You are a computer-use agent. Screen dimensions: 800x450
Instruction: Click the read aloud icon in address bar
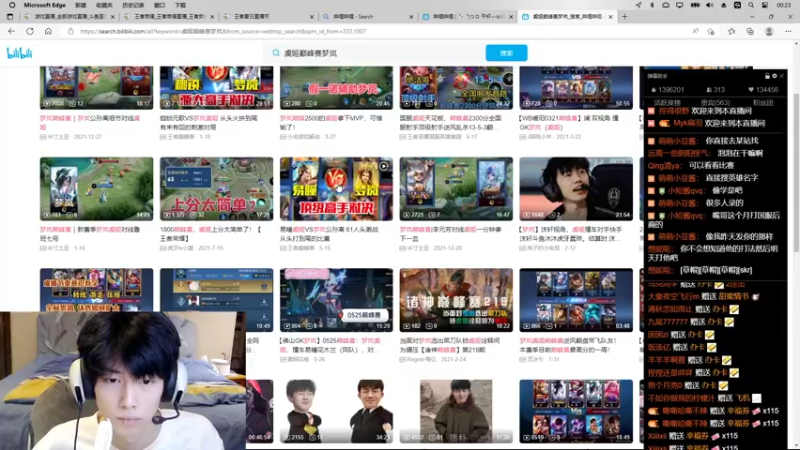tap(695, 31)
